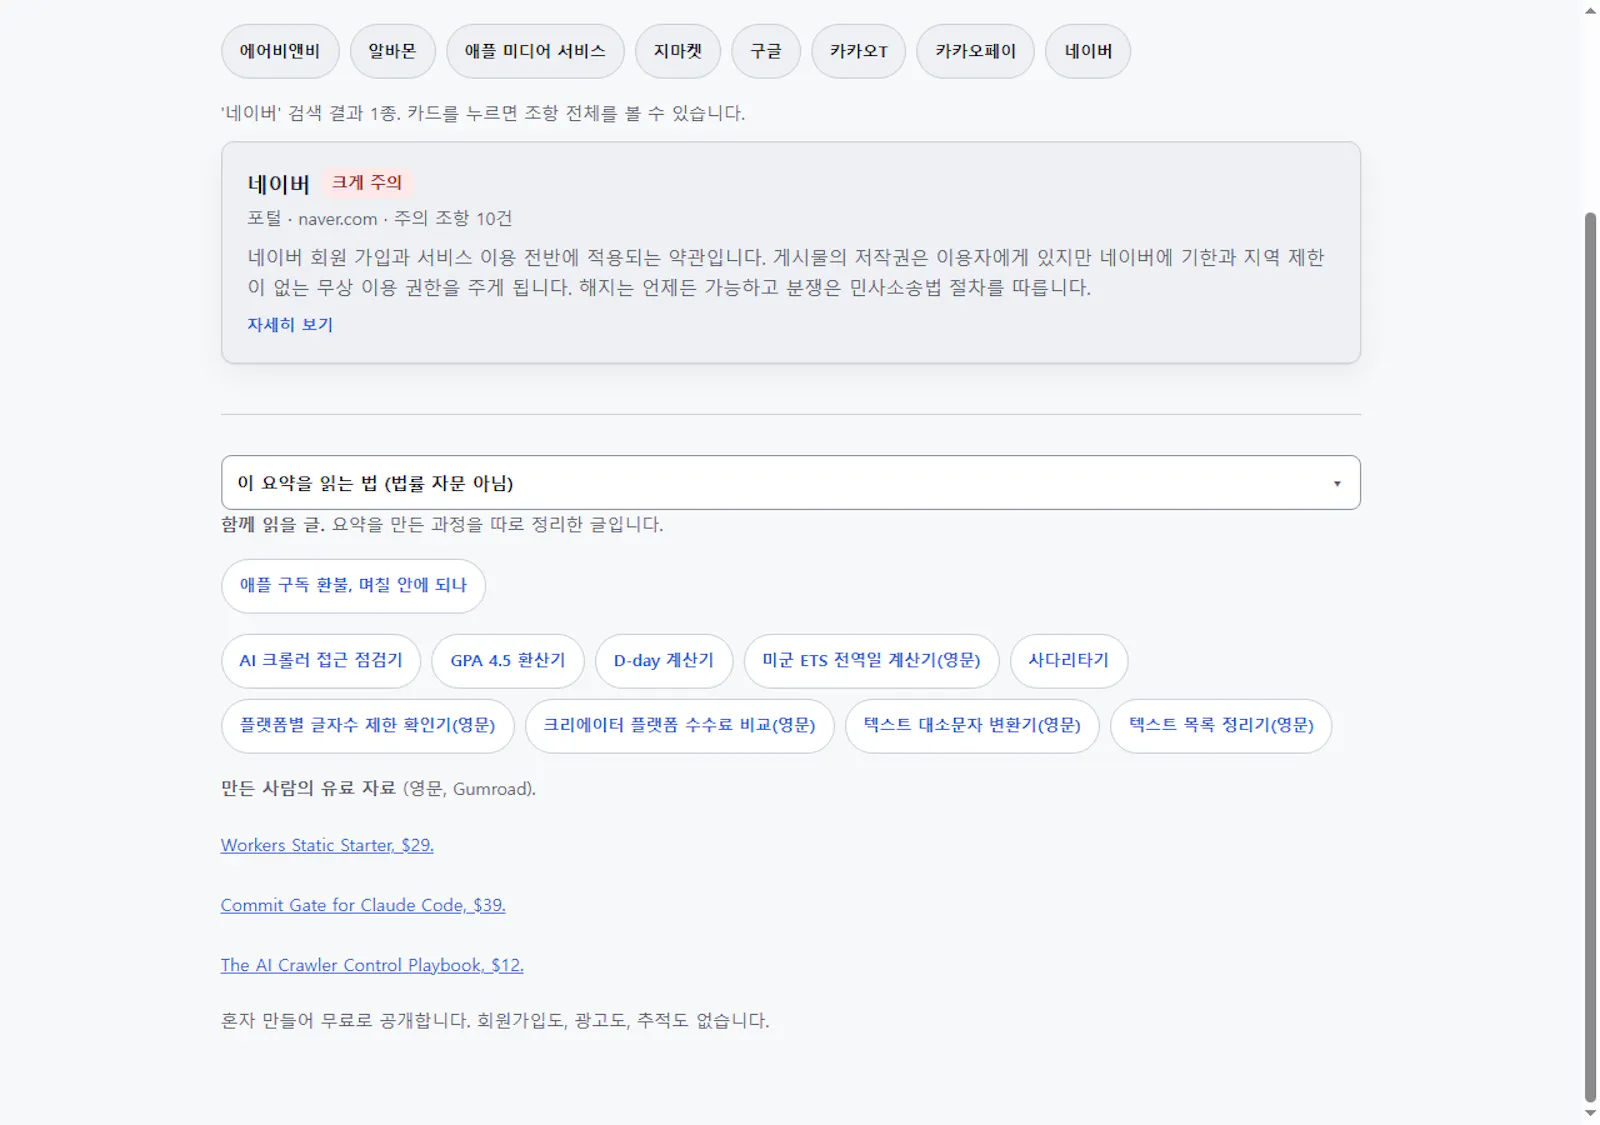Open the 네이버 card title
The width and height of the screenshot is (1600, 1125).
pyautogui.click(x=279, y=184)
